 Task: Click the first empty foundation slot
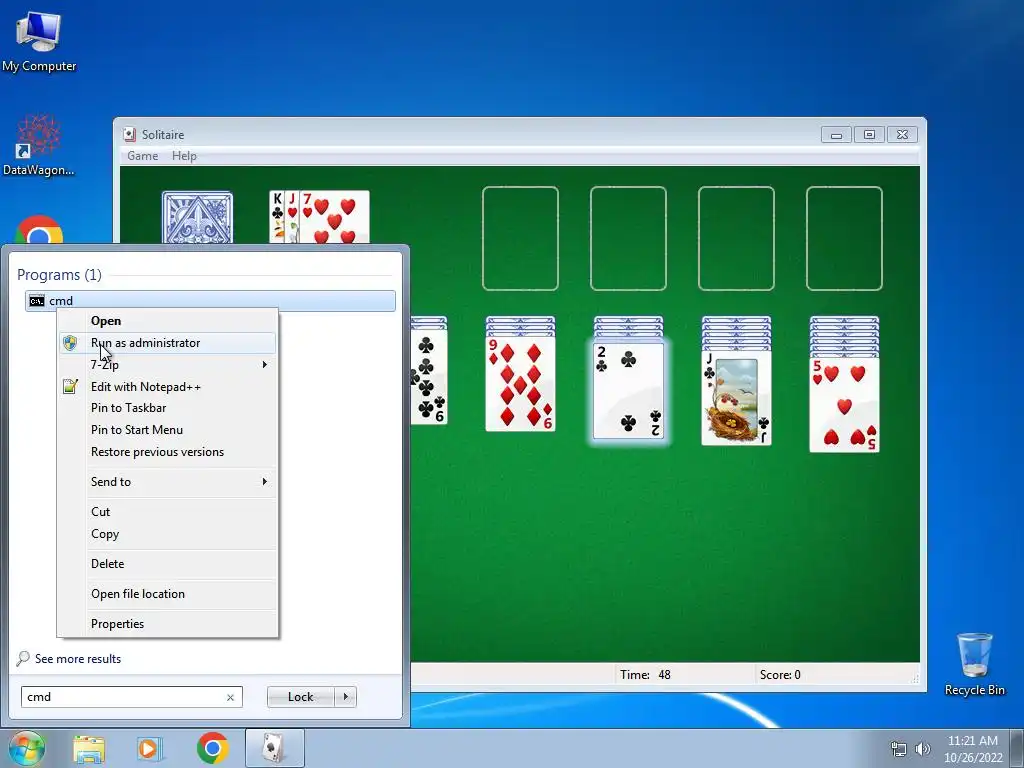click(x=520, y=238)
